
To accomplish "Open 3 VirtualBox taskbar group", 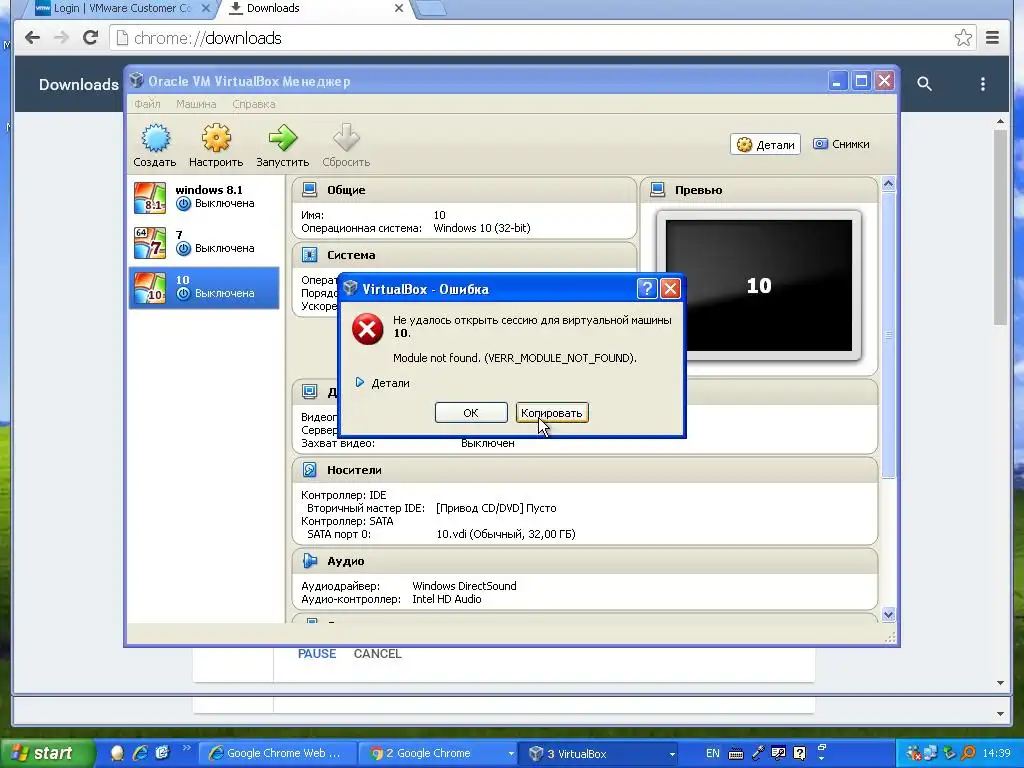I will 599,754.
